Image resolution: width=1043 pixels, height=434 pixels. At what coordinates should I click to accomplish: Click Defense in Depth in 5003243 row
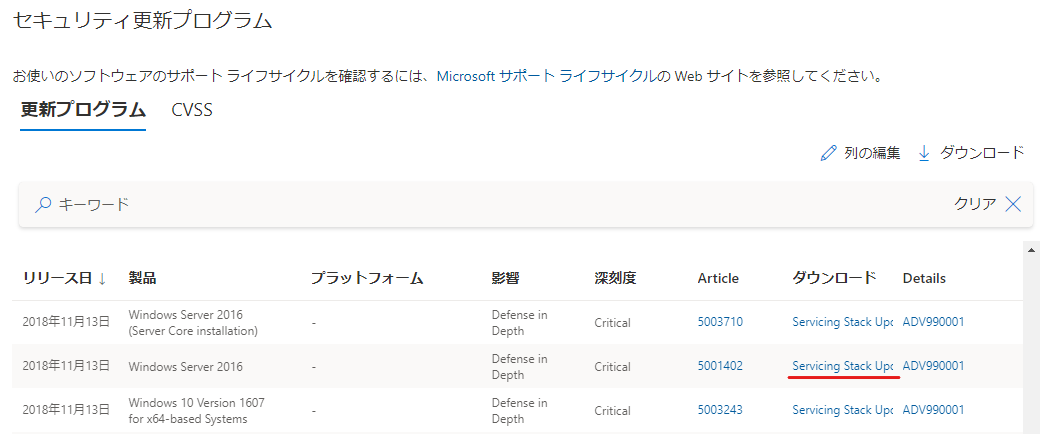520,411
